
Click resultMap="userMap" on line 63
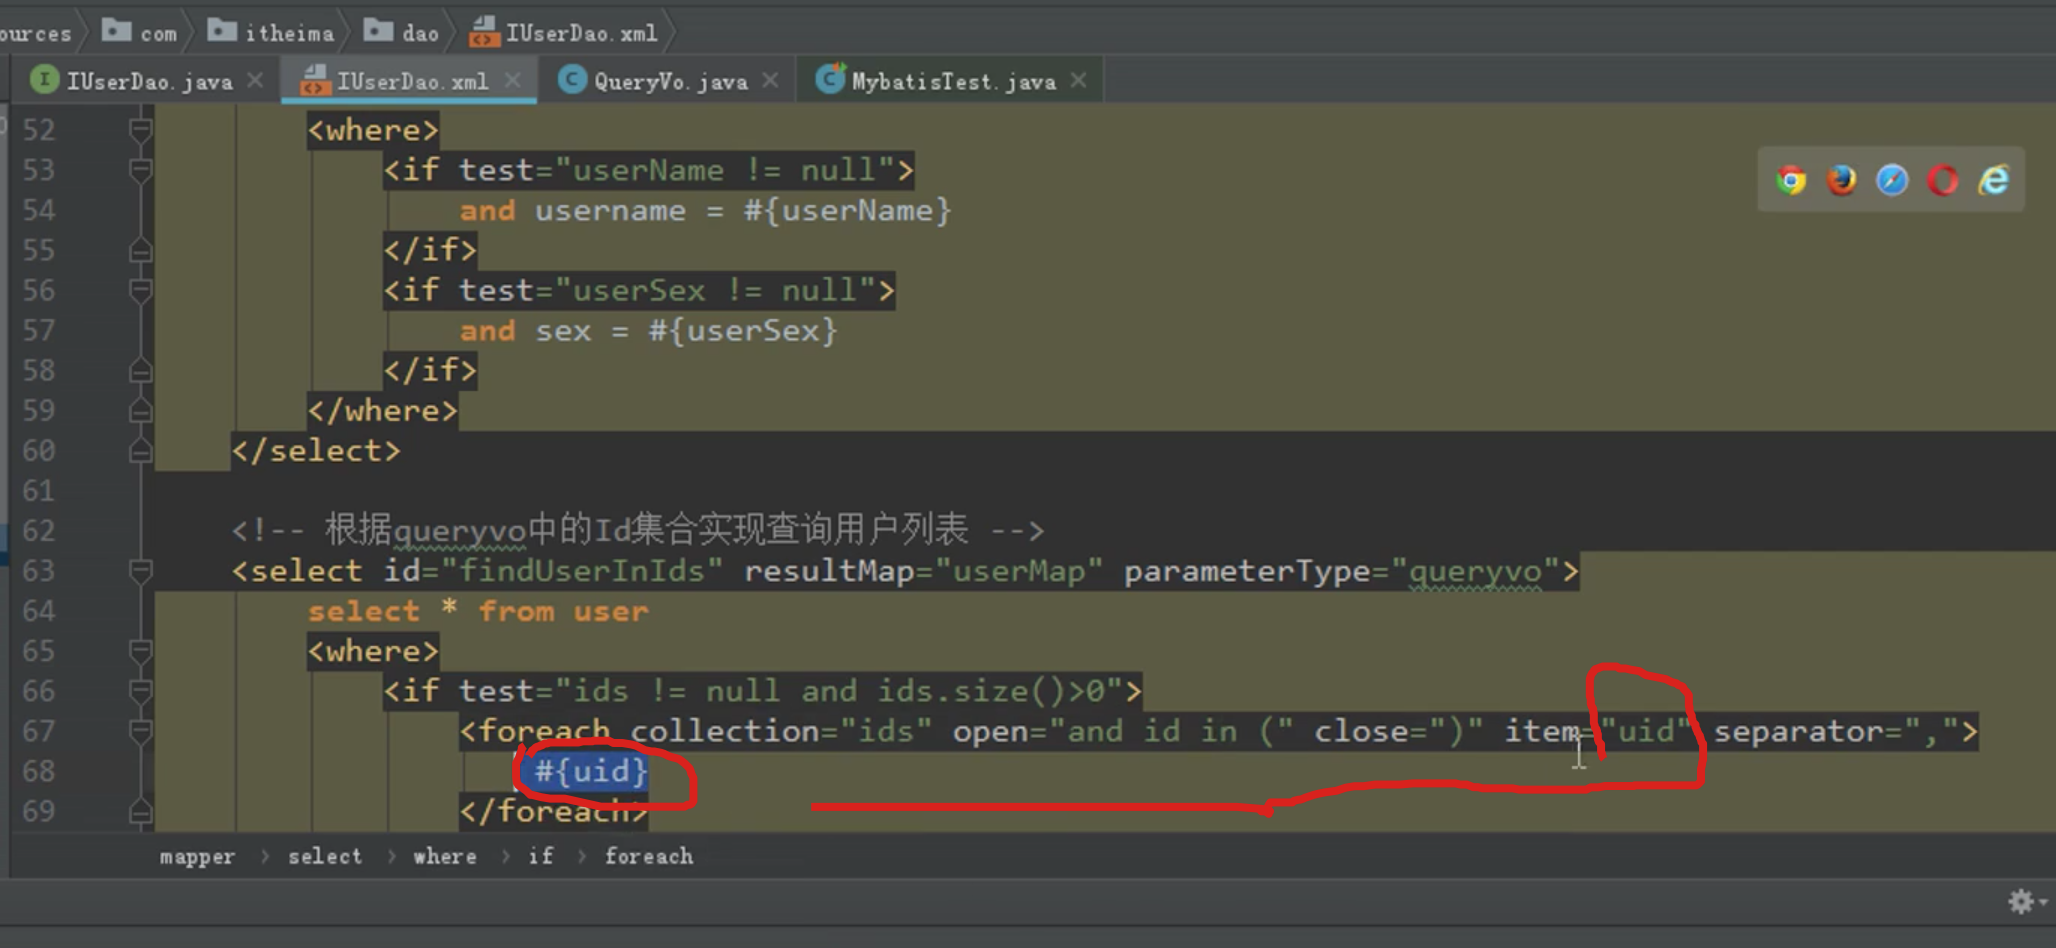coord(923,571)
